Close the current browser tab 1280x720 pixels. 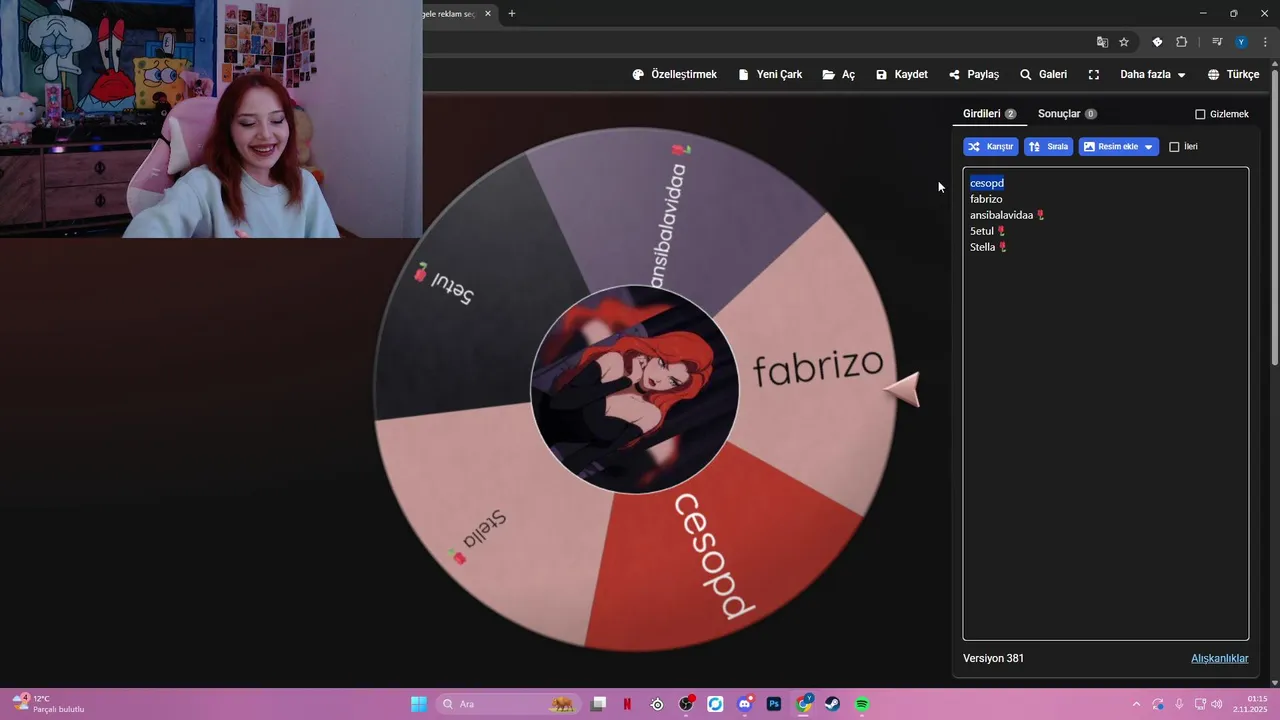[488, 14]
